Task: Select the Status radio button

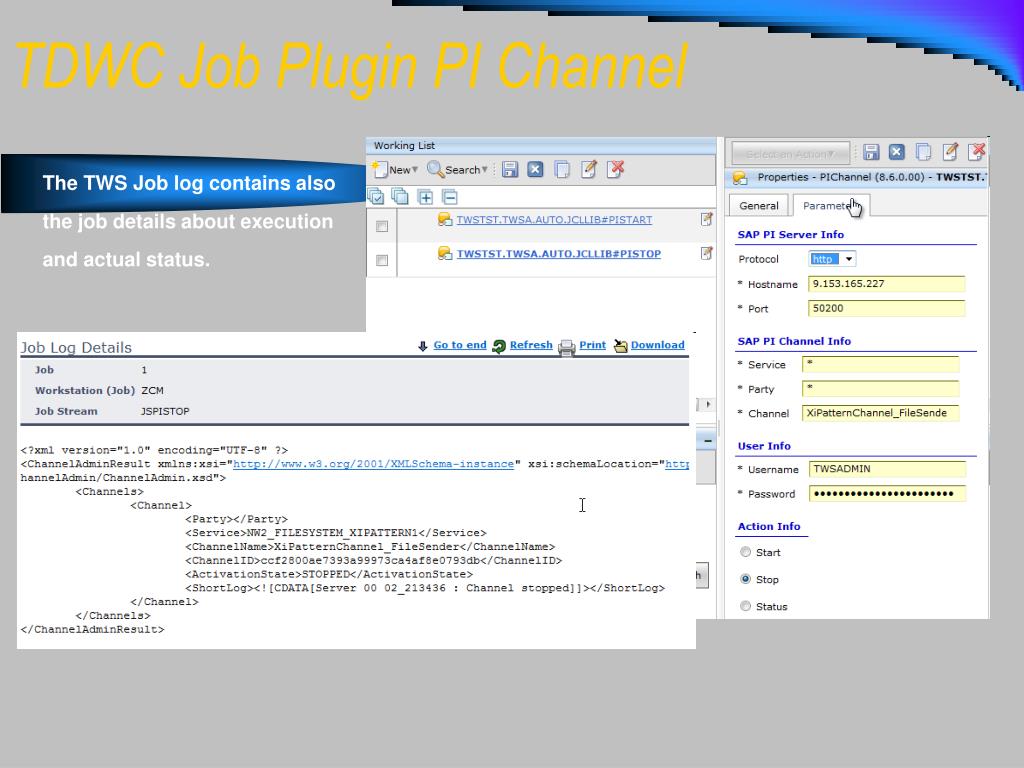Action: tap(746, 606)
